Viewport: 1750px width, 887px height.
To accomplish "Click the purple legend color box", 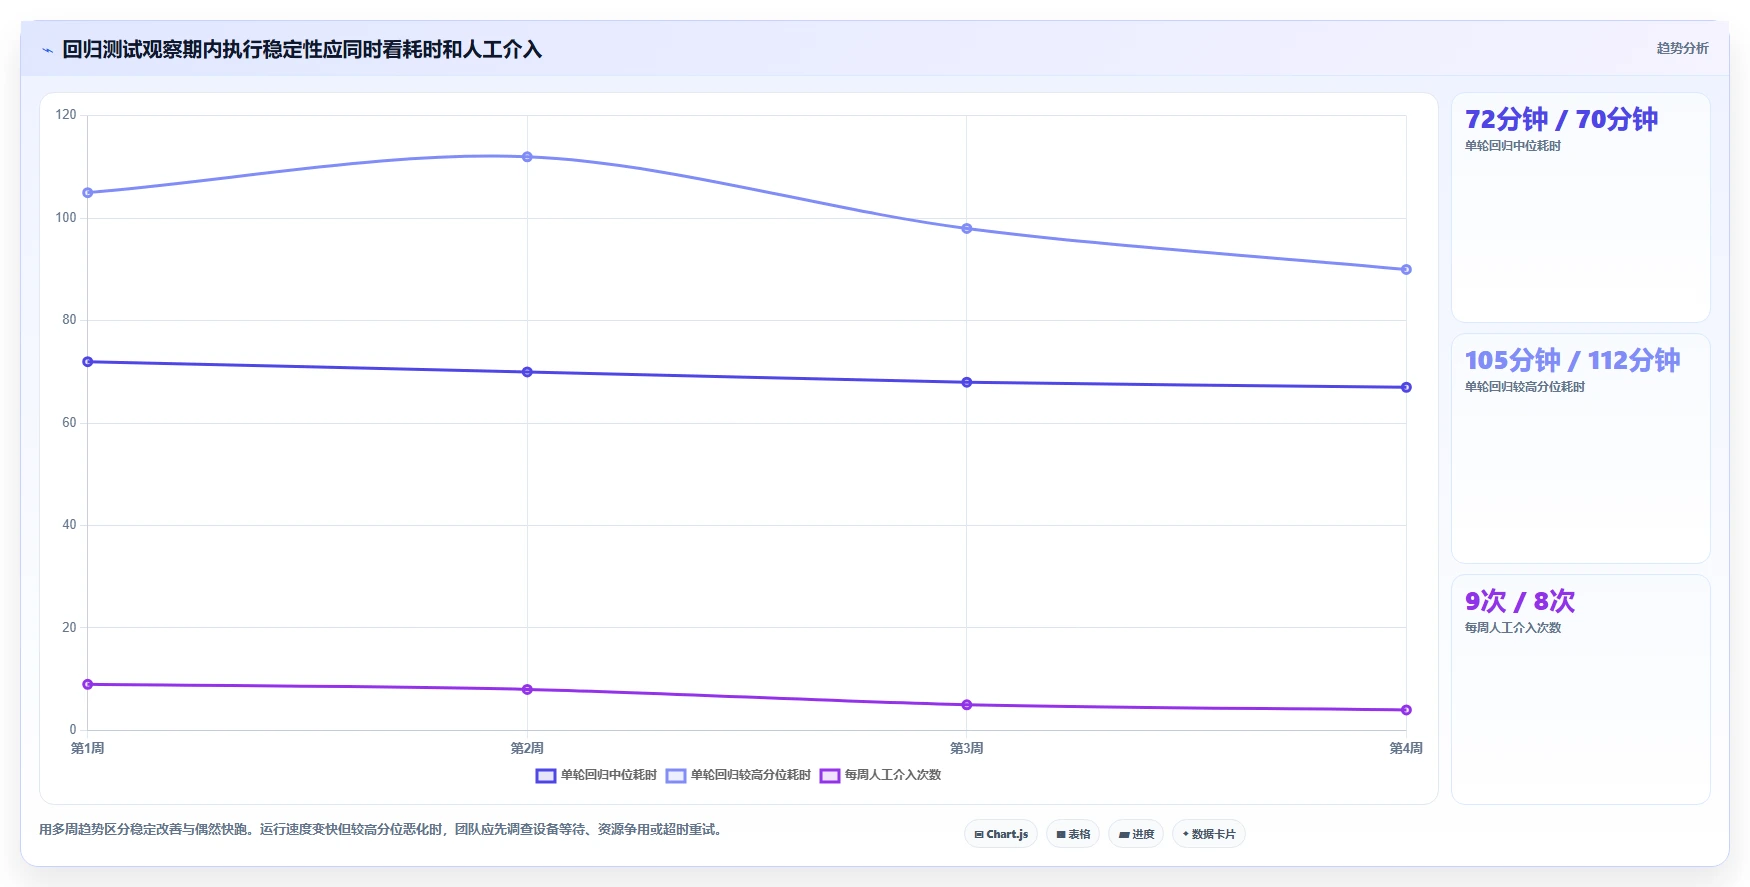I will click(x=830, y=776).
